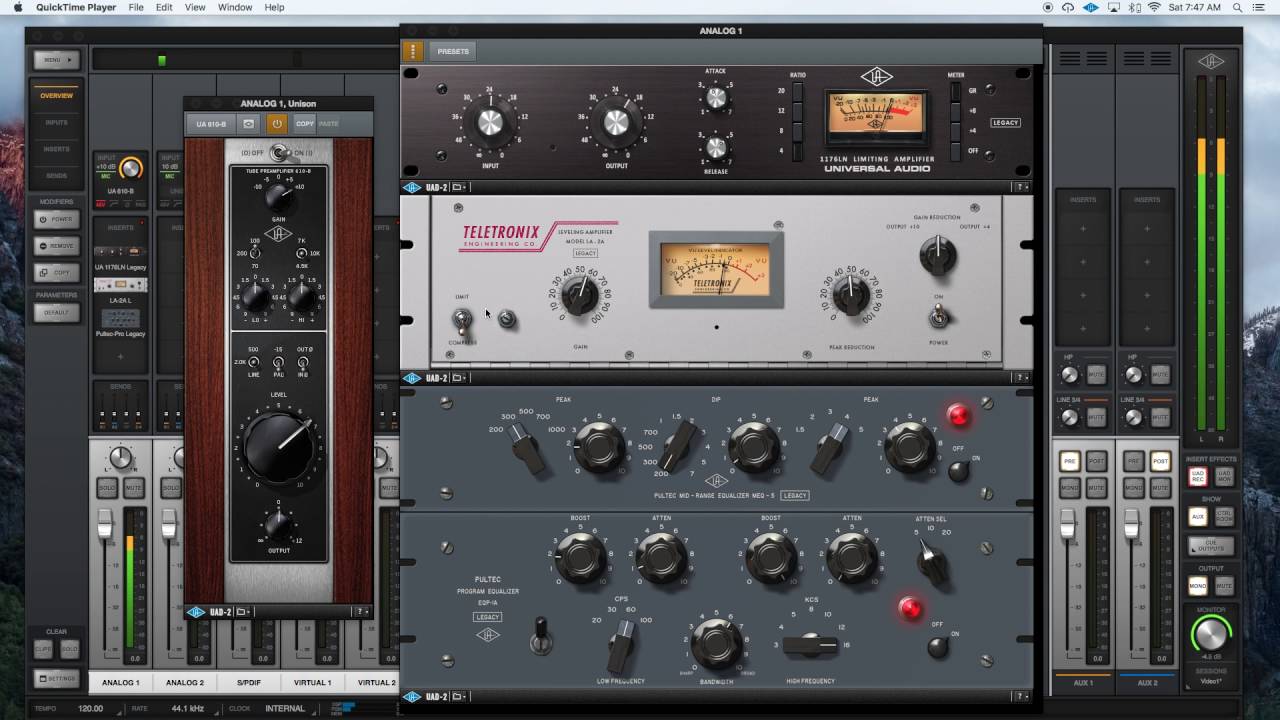The image size is (1280, 720).
Task: Click the Unison window power icon
Action: tap(277, 124)
